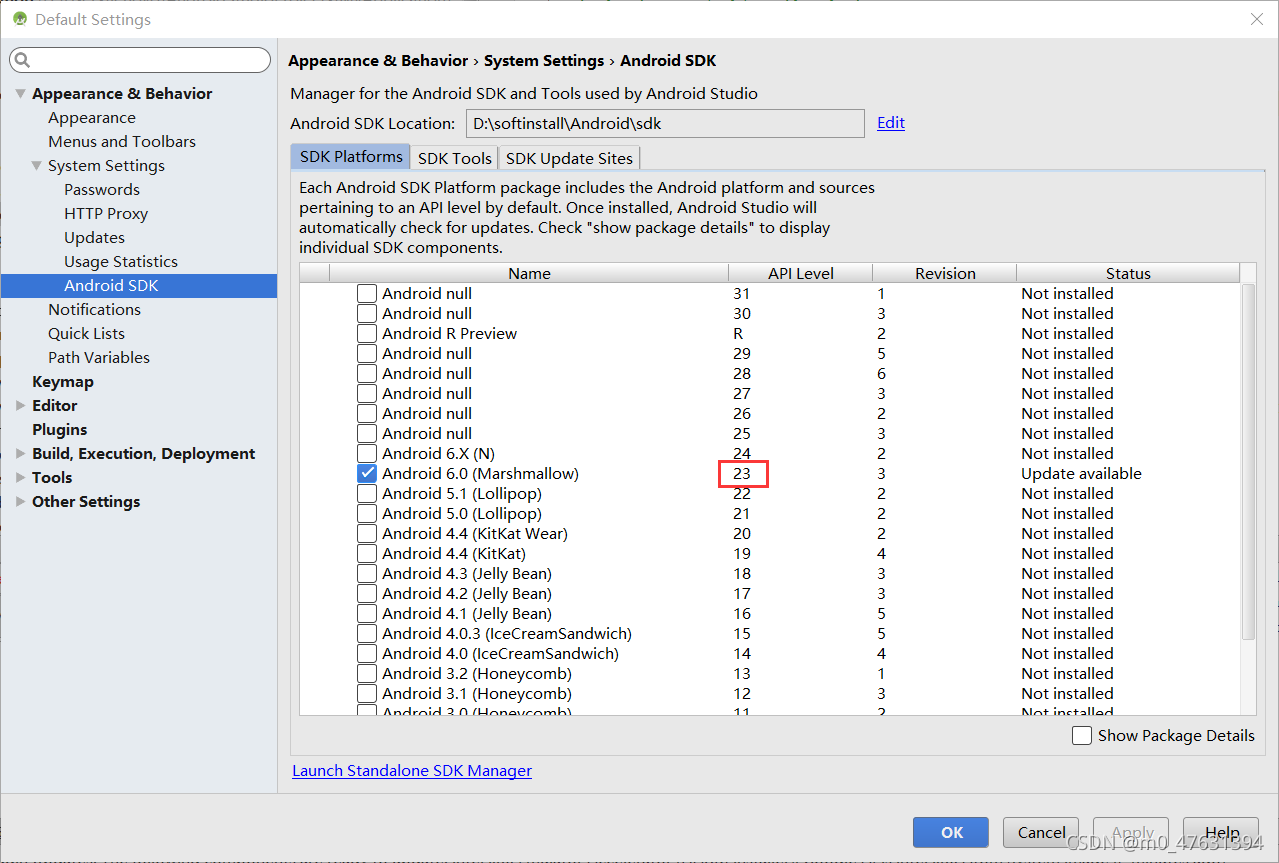The height and width of the screenshot is (863, 1279).
Task: Collapse System Settings tree arrow
Action: click(37, 166)
